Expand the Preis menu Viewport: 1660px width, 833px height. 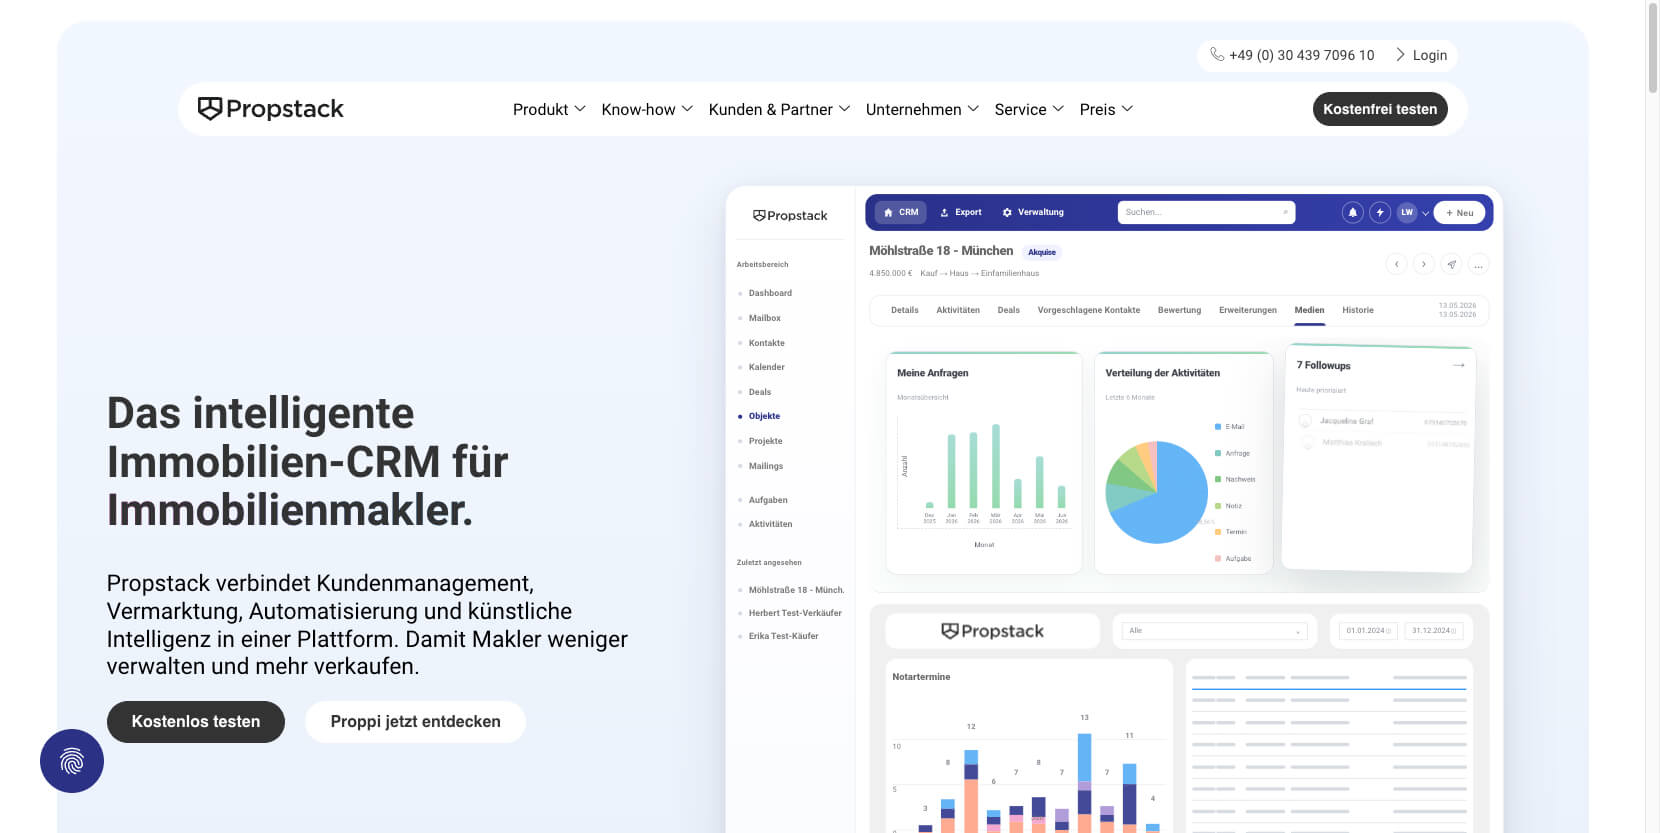click(1106, 109)
